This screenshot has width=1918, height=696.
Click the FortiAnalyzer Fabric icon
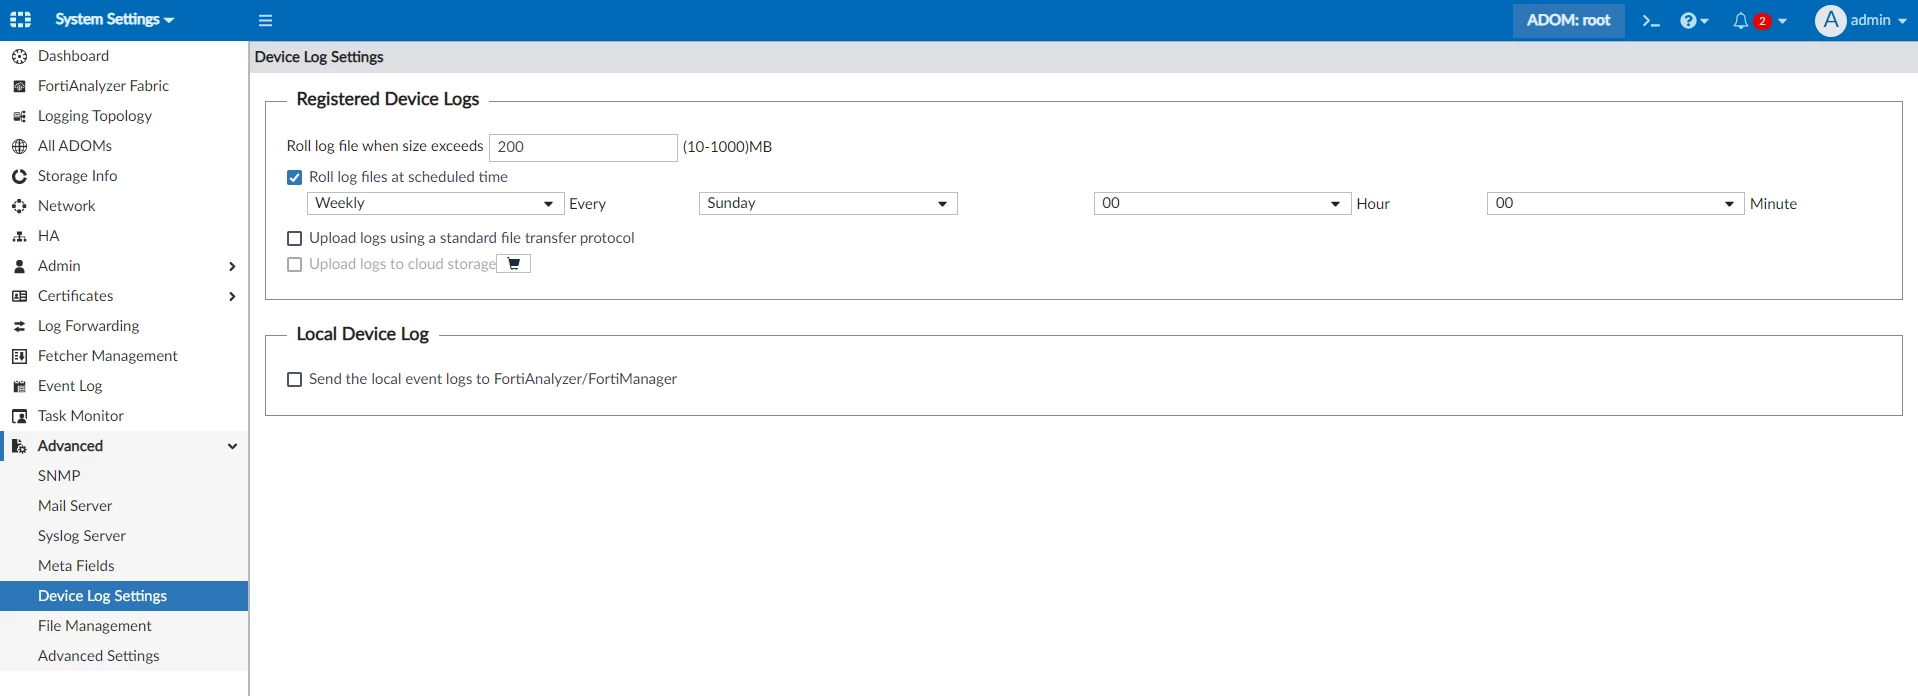pos(19,86)
